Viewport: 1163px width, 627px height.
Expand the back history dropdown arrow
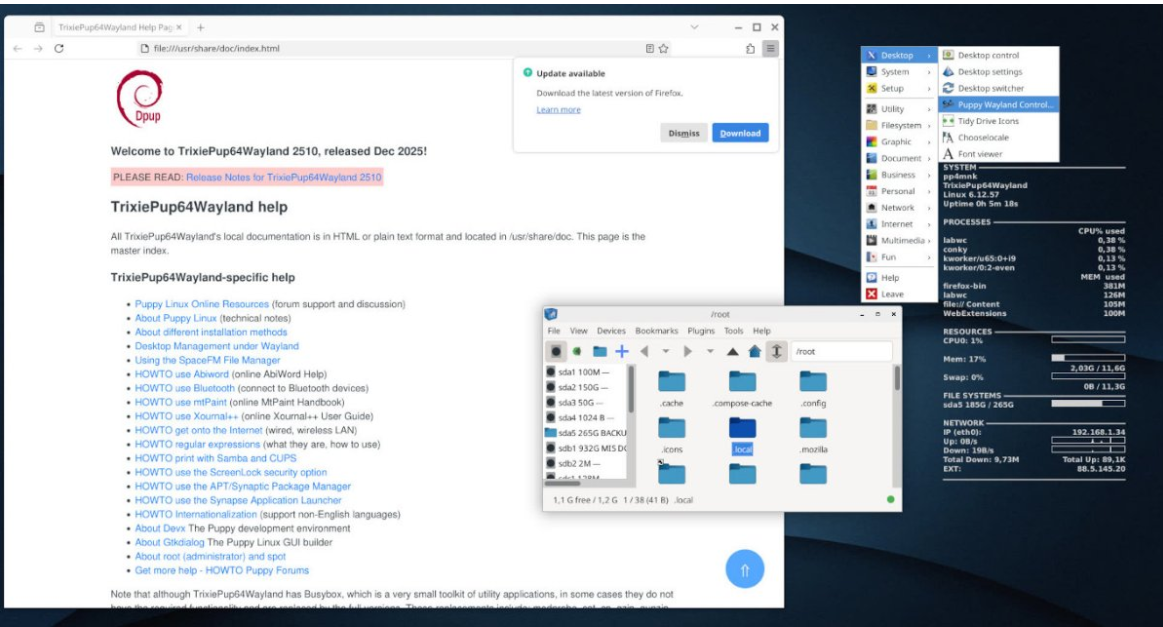(666, 351)
